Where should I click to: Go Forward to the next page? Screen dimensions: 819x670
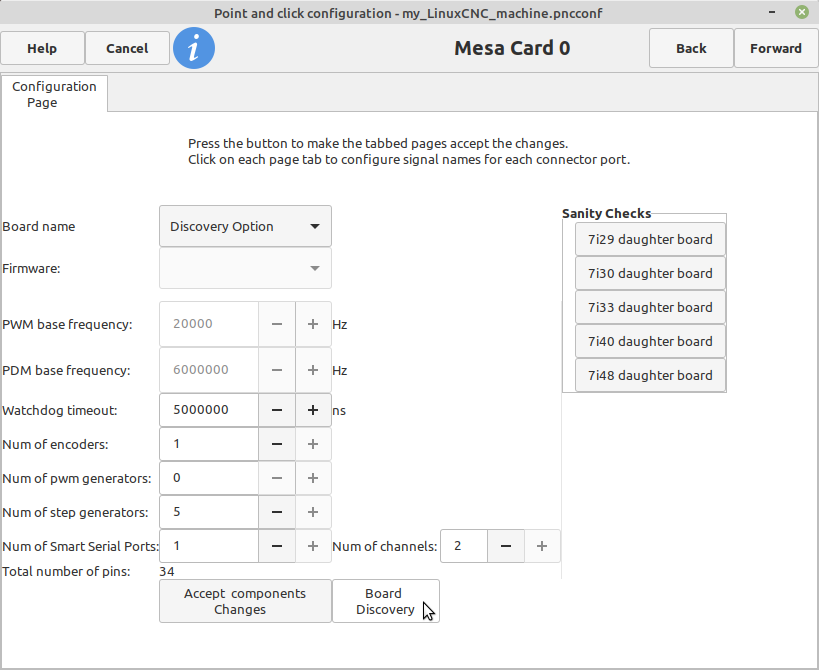coord(776,49)
